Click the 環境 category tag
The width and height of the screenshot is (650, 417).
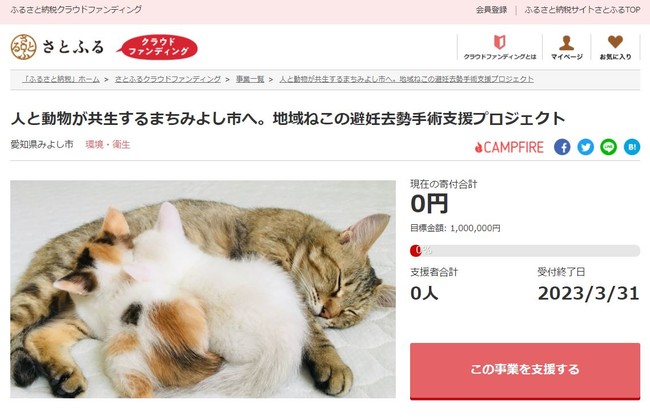click(94, 144)
